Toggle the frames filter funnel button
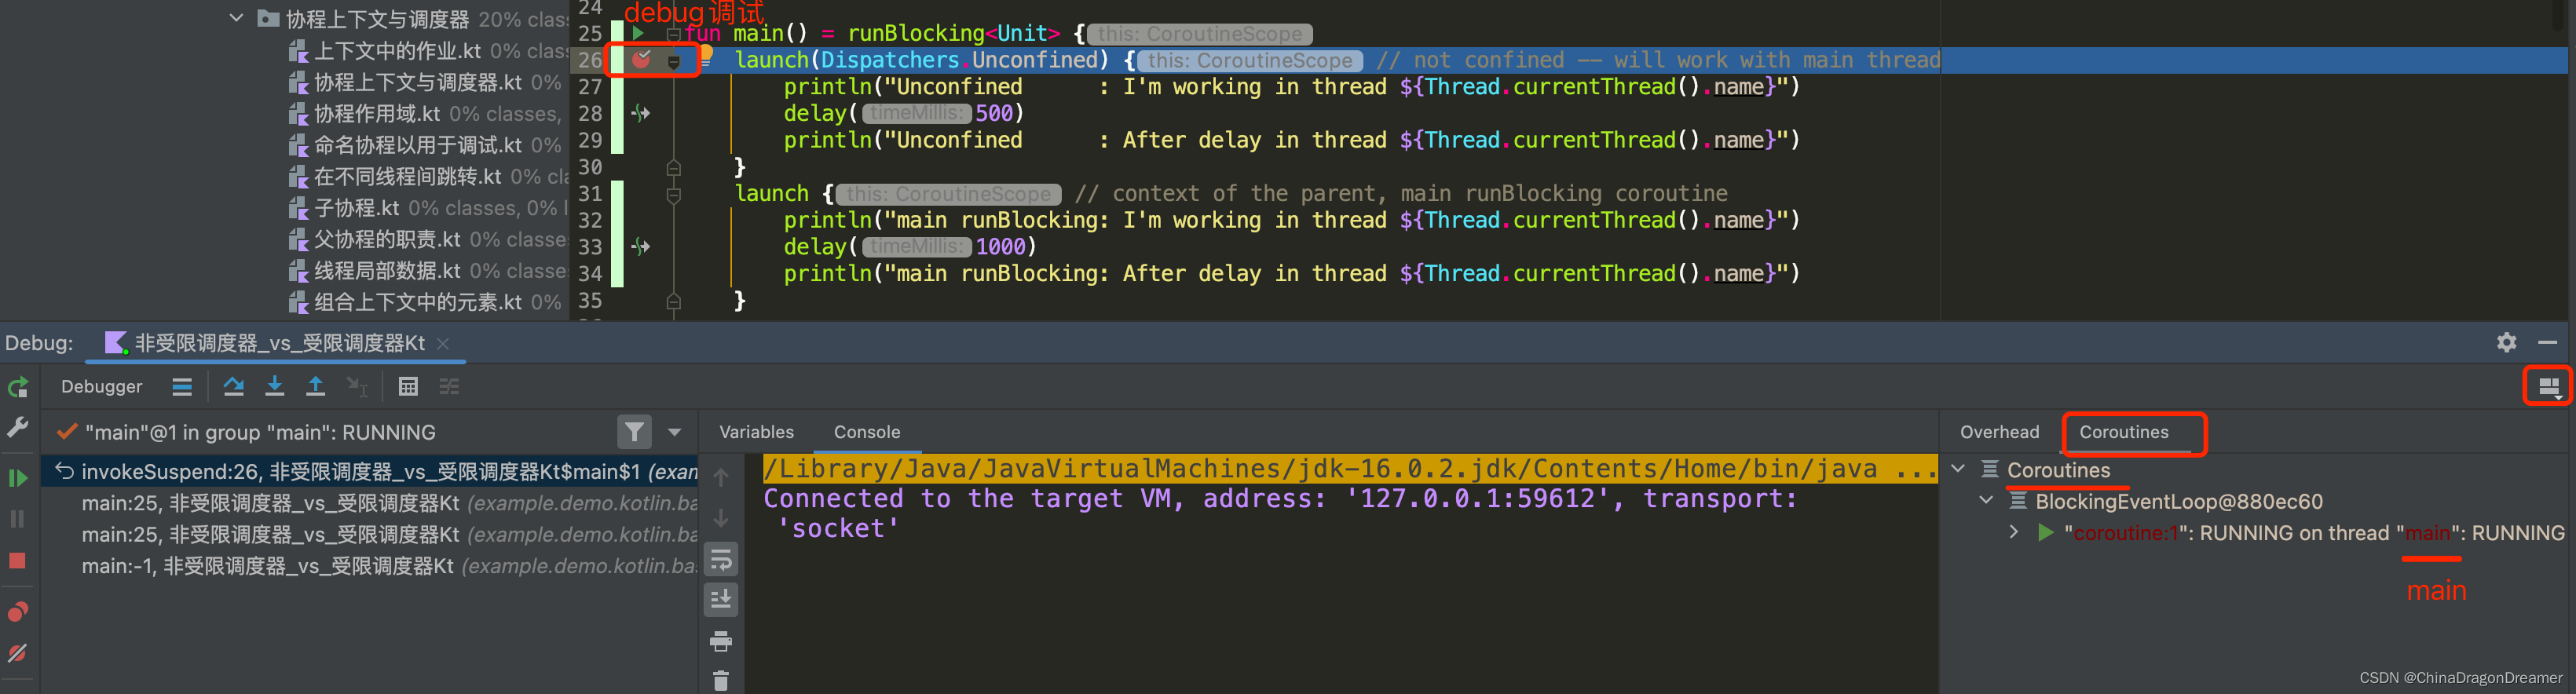The height and width of the screenshot is (694, 2576). (x=634, y=432)
